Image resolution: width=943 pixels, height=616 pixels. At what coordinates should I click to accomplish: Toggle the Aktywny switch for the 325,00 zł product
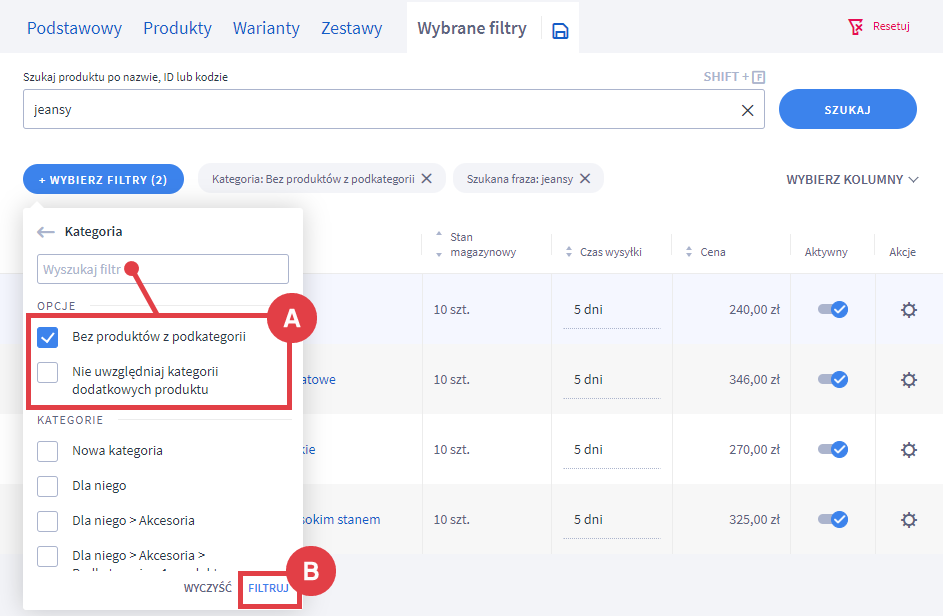coord(833,519)
